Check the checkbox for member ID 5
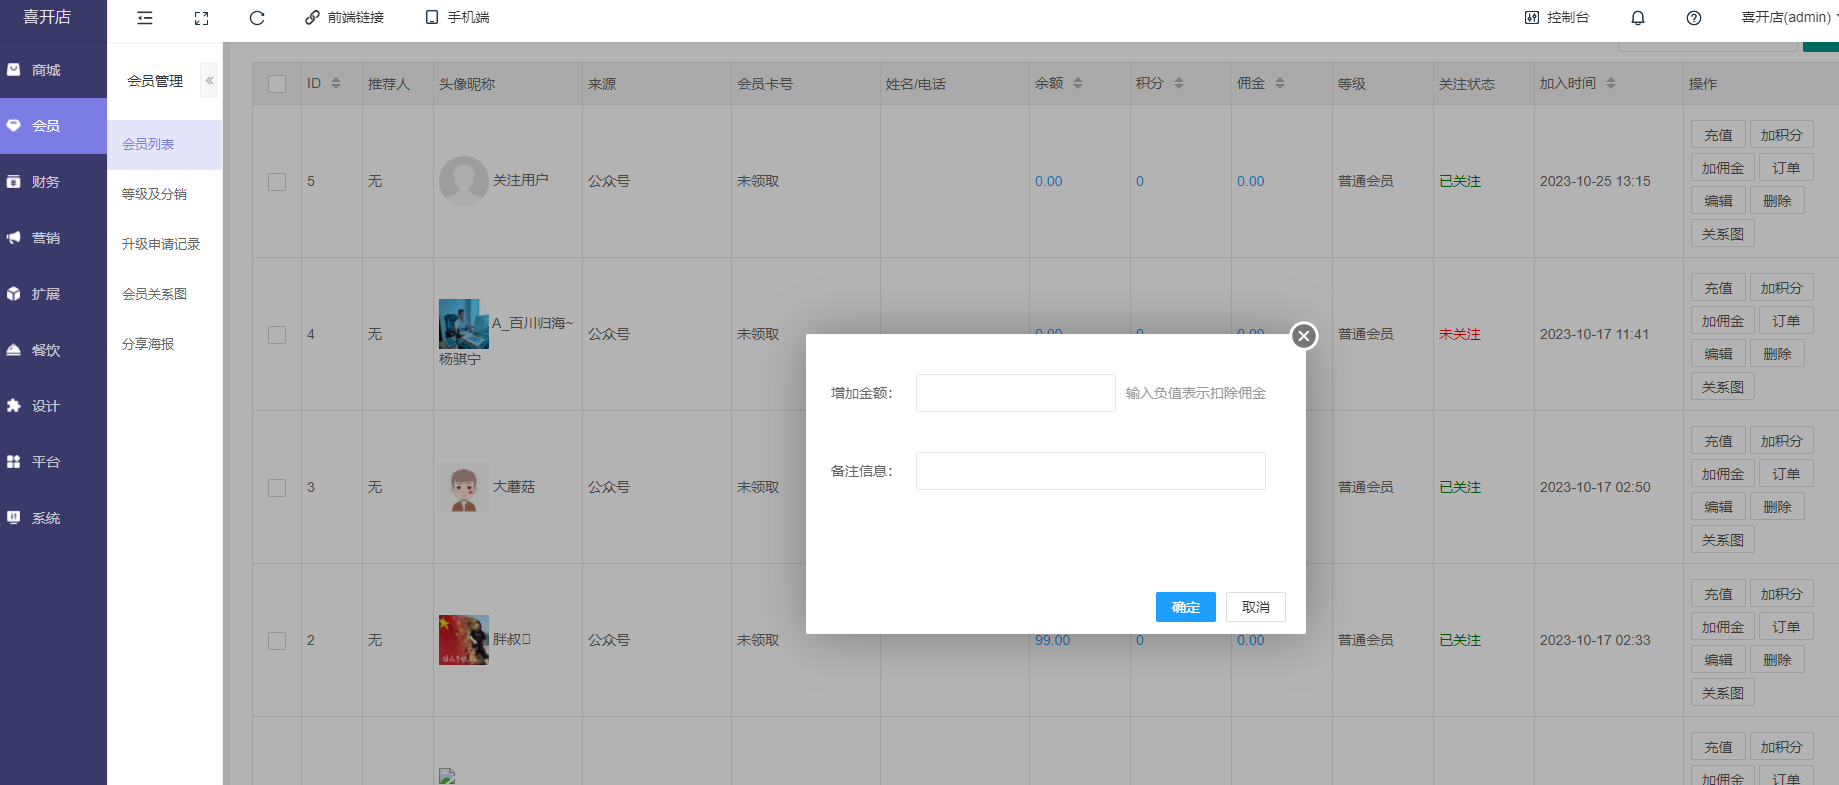1839x785 pixels. [277, 182]
